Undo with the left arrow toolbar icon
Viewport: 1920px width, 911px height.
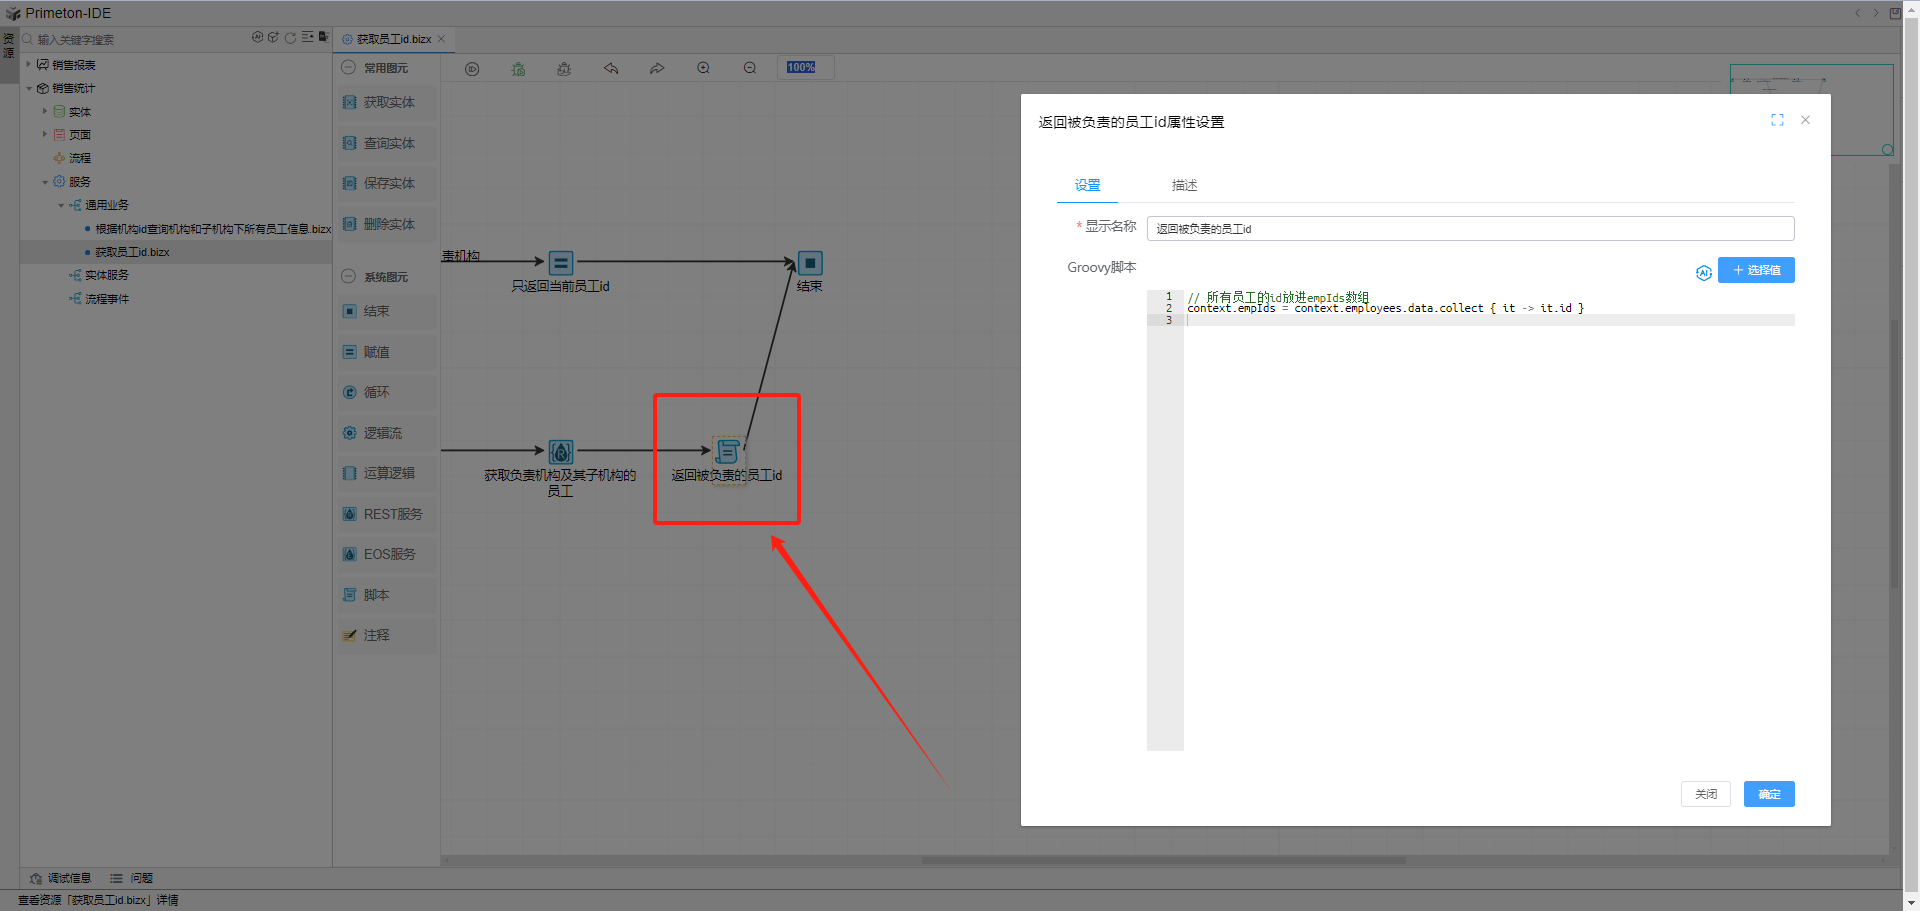[611, 69]
